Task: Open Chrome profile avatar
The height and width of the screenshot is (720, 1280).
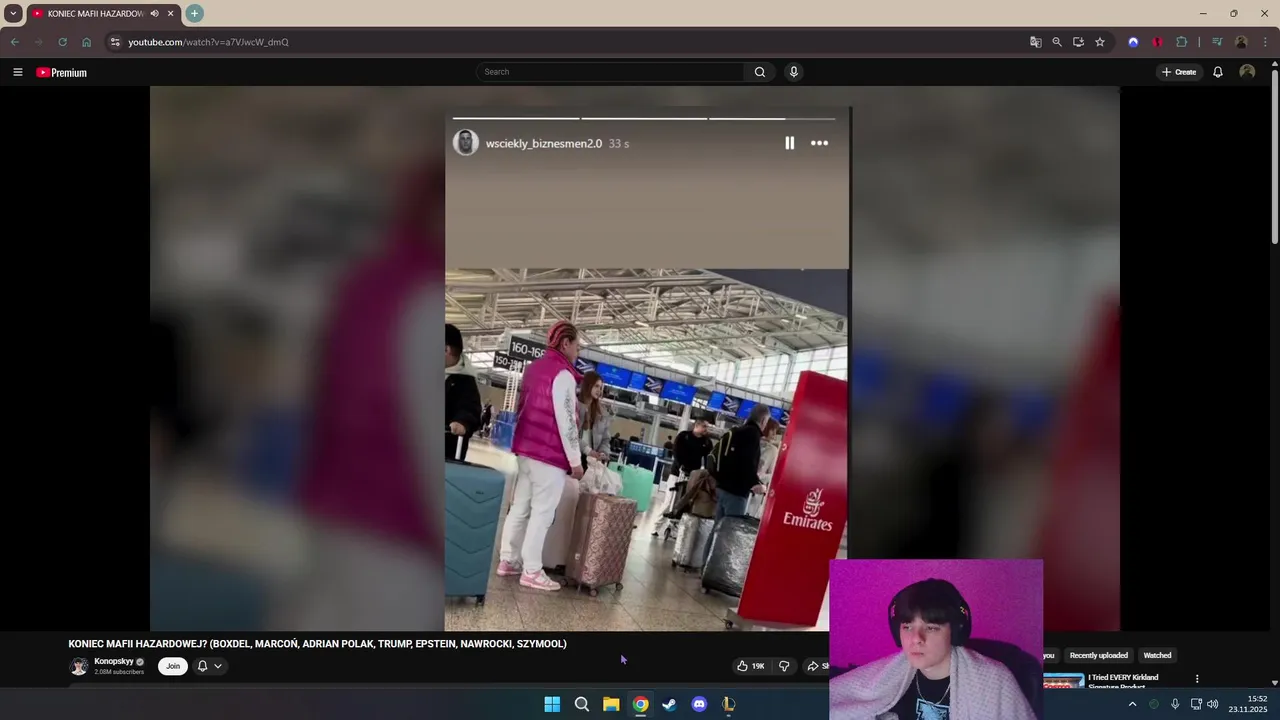Action: coord(1241,42)
